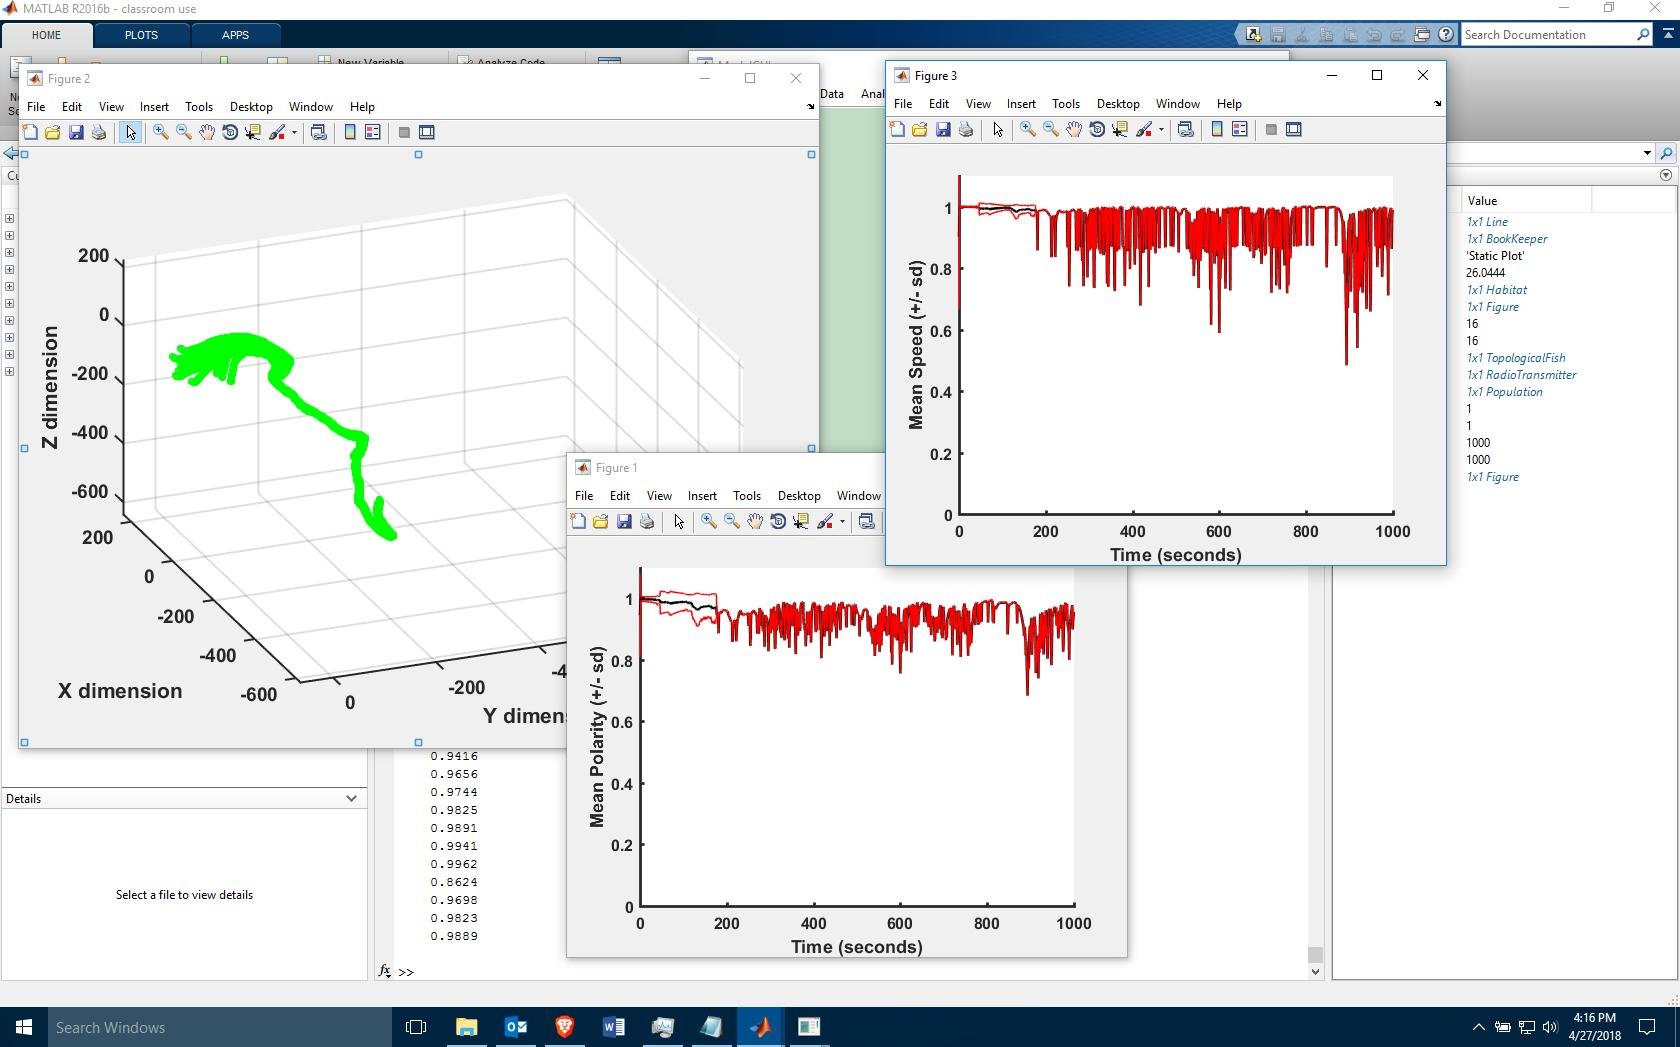
Task: Show plot tools and dock Figure 3
Action: tap(1294, 129)
